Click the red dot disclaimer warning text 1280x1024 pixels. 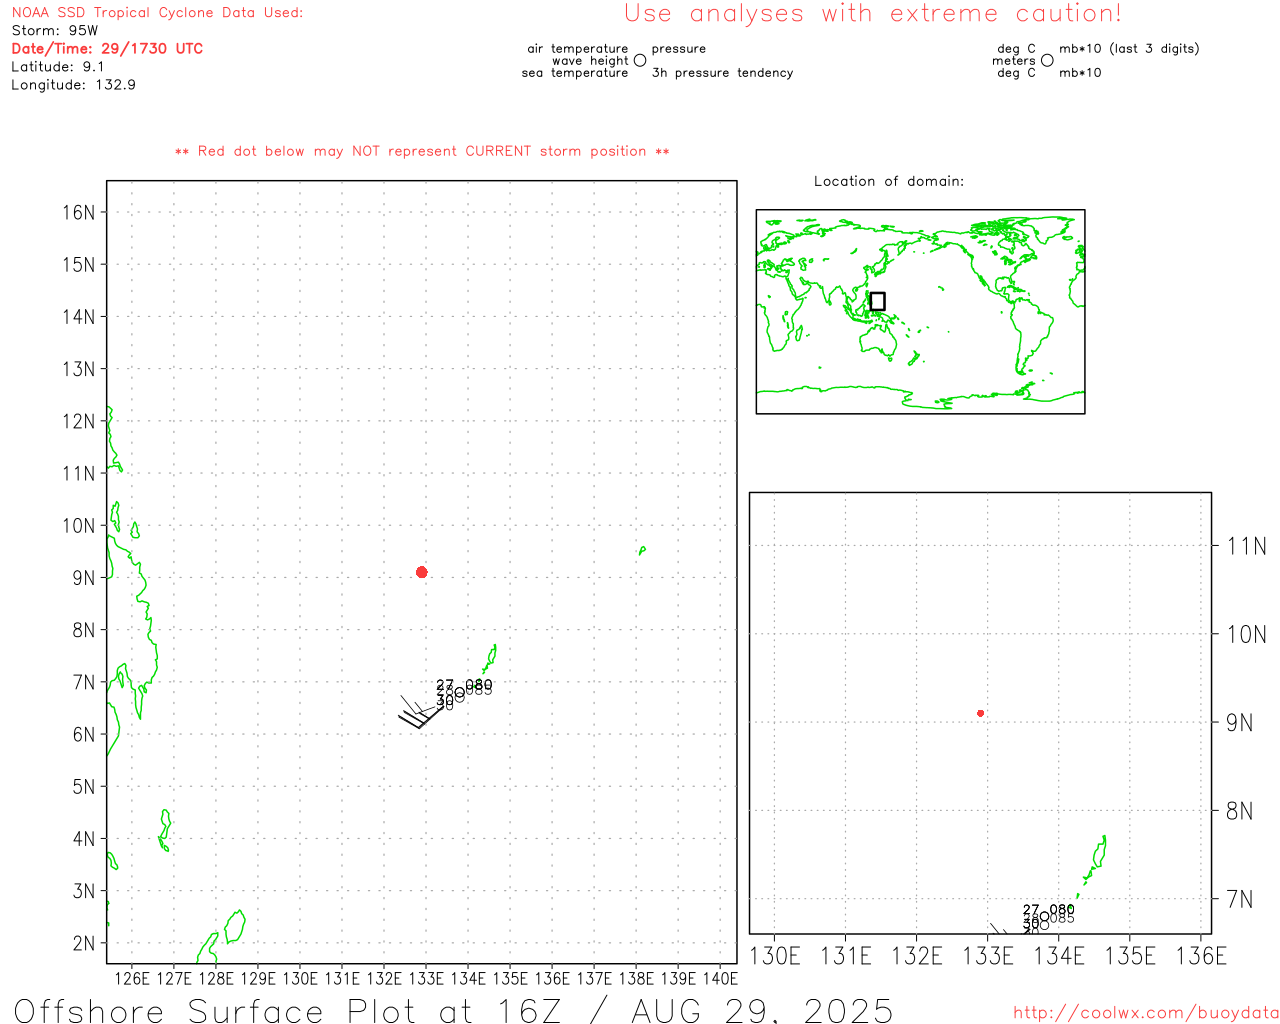point(422,151)
